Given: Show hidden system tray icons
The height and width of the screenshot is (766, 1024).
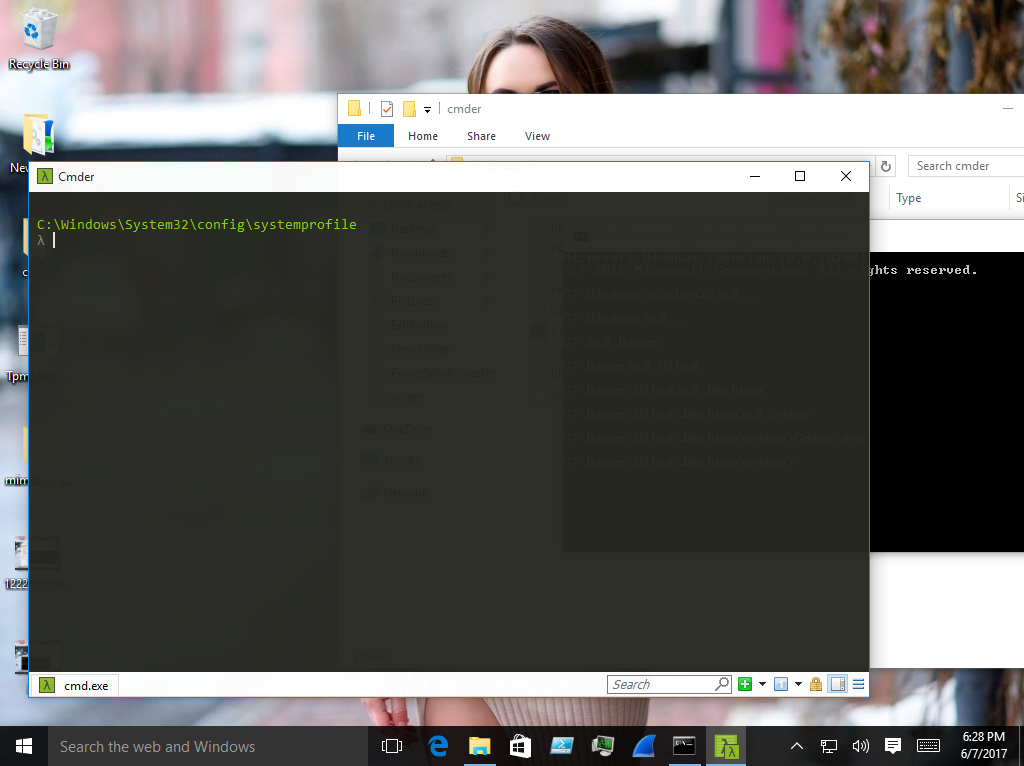Looking at the screenshot, I should pyautogui.click(x=797, y=746).
